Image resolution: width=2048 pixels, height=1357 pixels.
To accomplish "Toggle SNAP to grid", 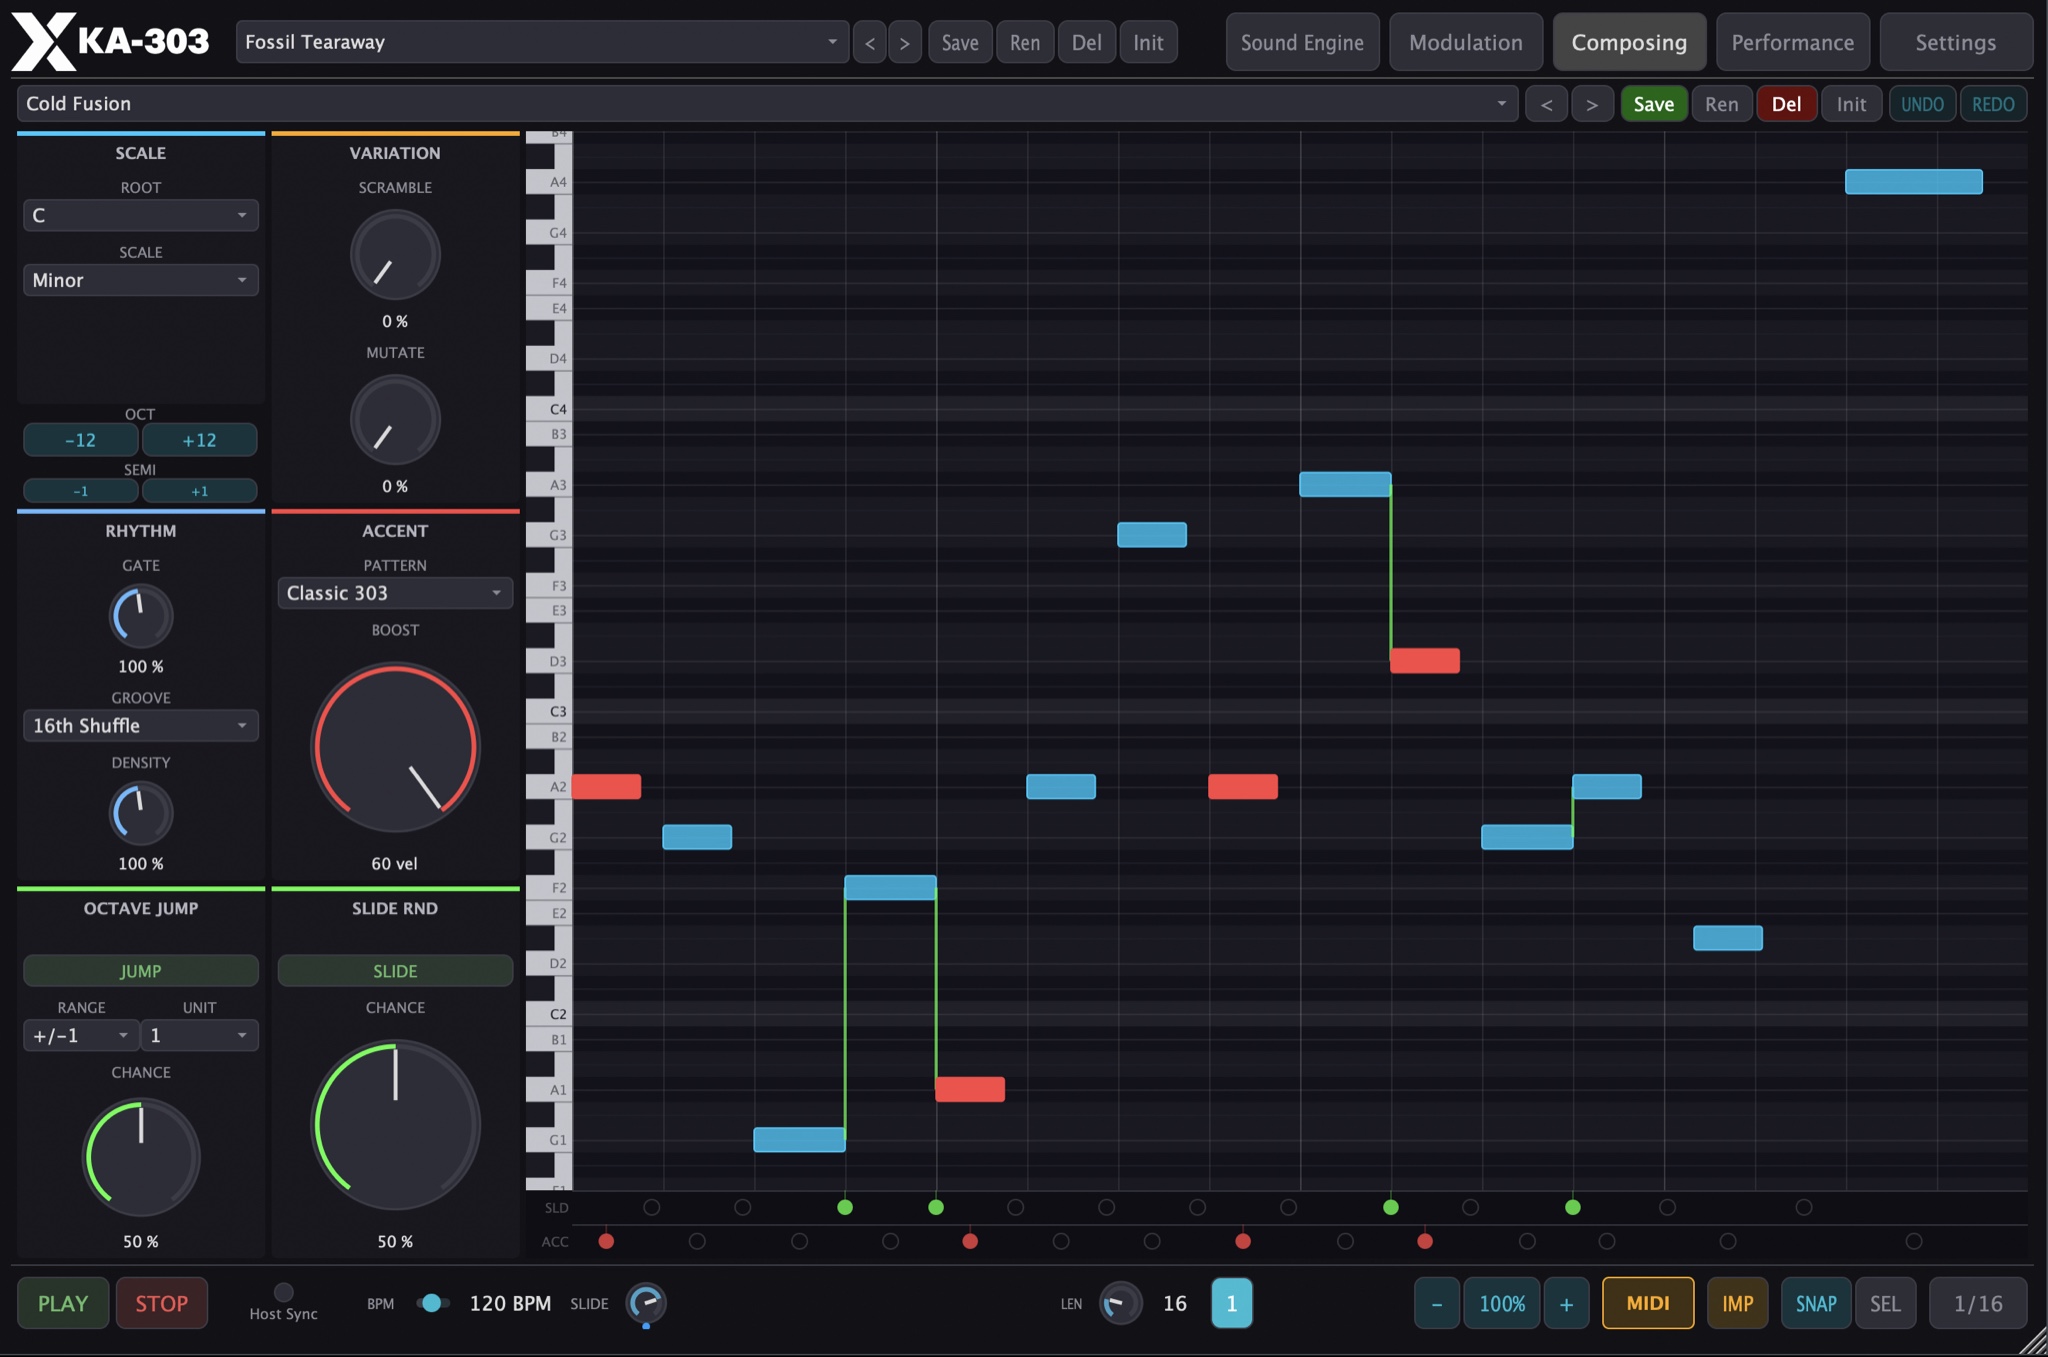I will (1816, 1303).
